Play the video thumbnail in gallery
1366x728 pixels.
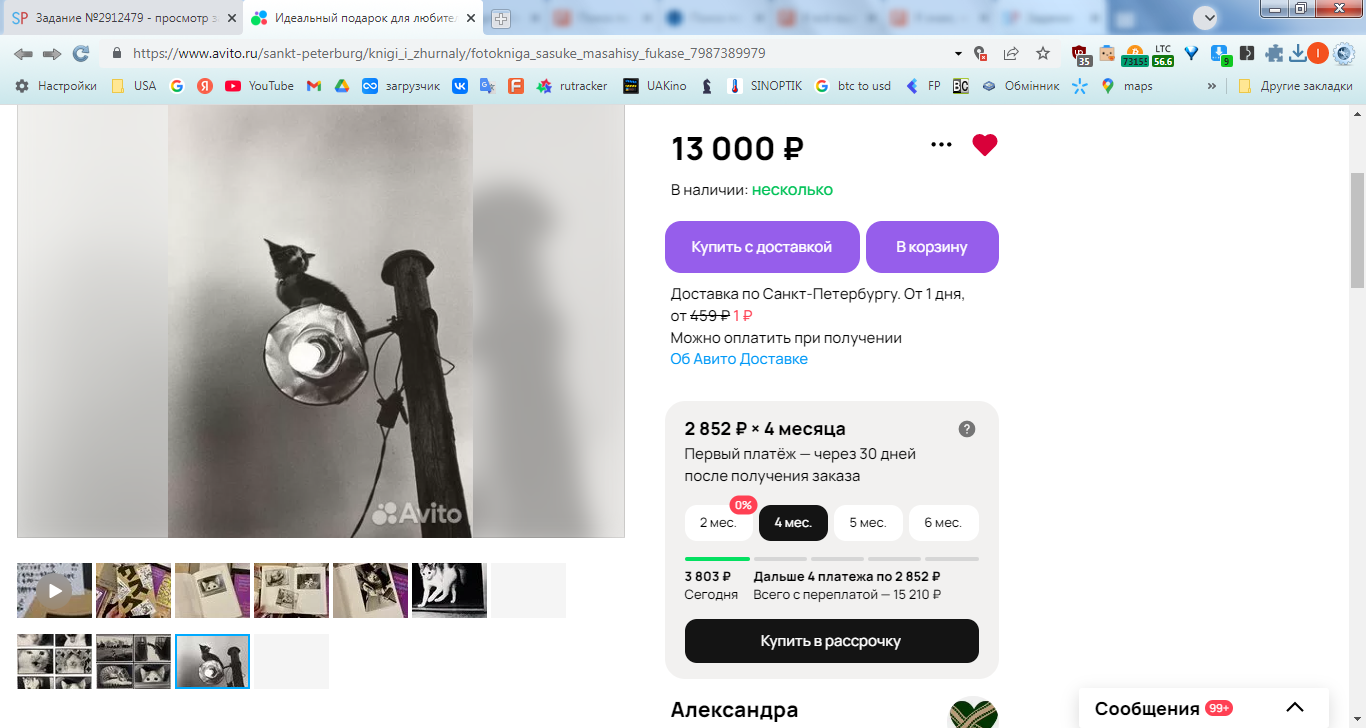55,590
